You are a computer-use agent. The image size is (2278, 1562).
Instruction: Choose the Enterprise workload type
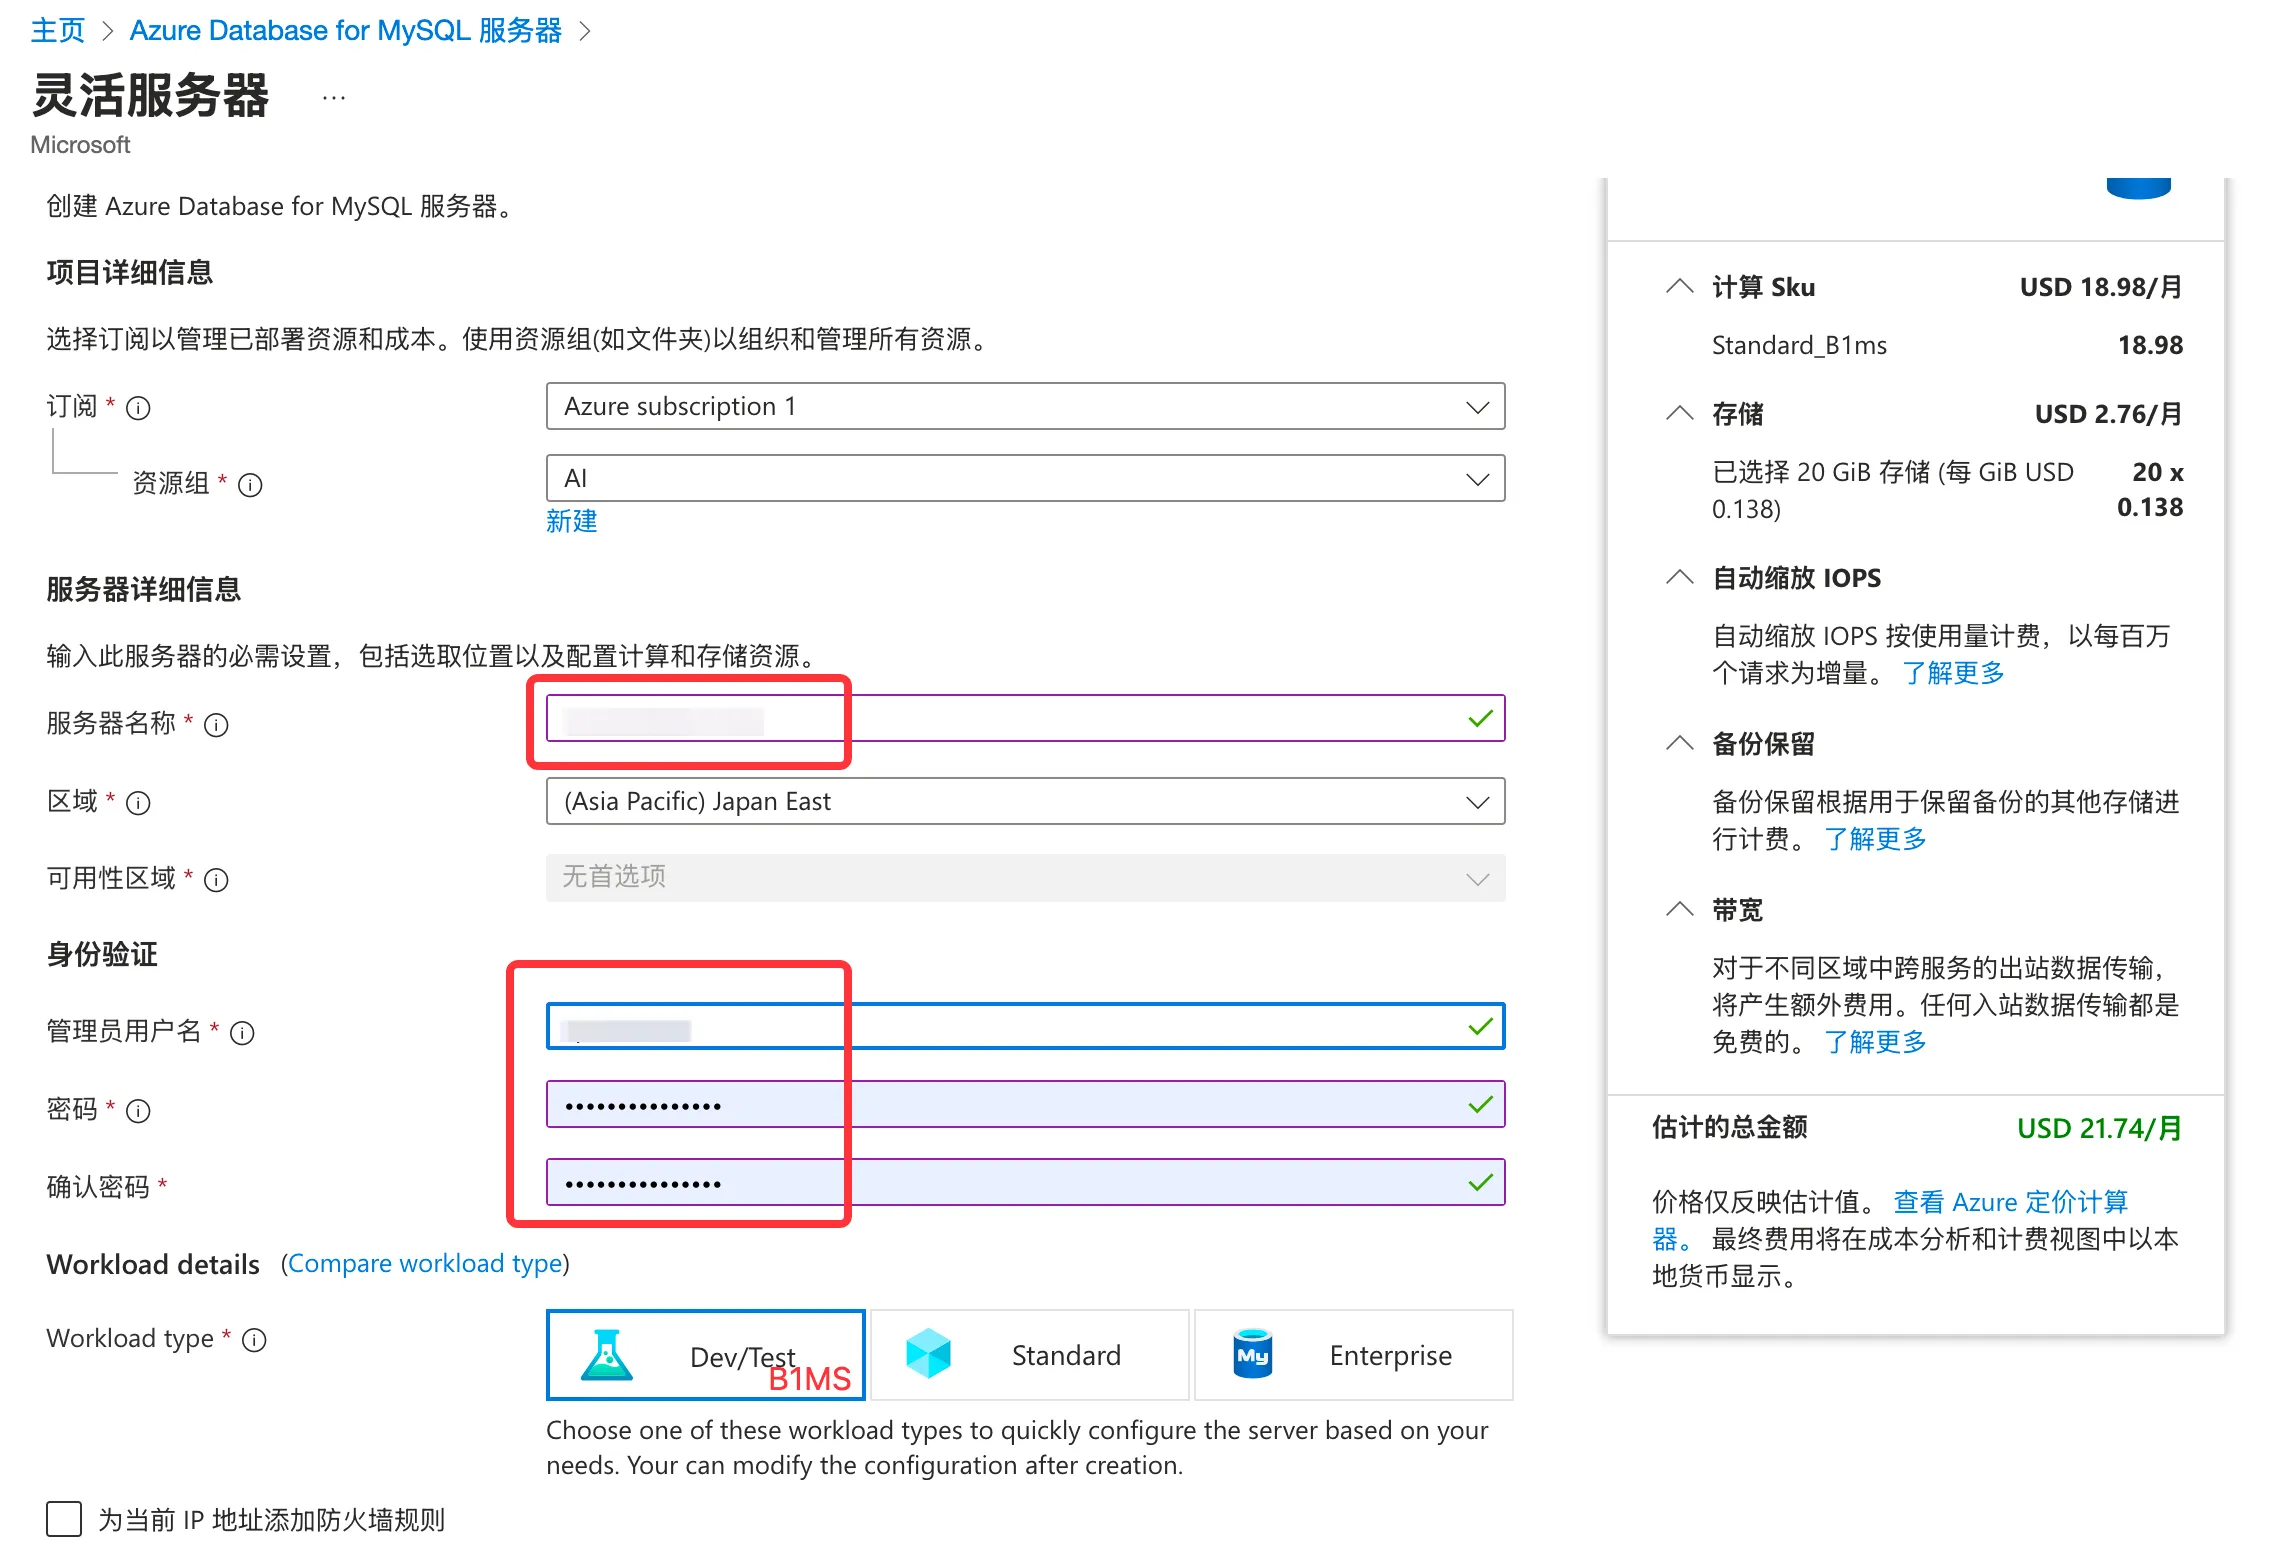pos(1352,1355)
